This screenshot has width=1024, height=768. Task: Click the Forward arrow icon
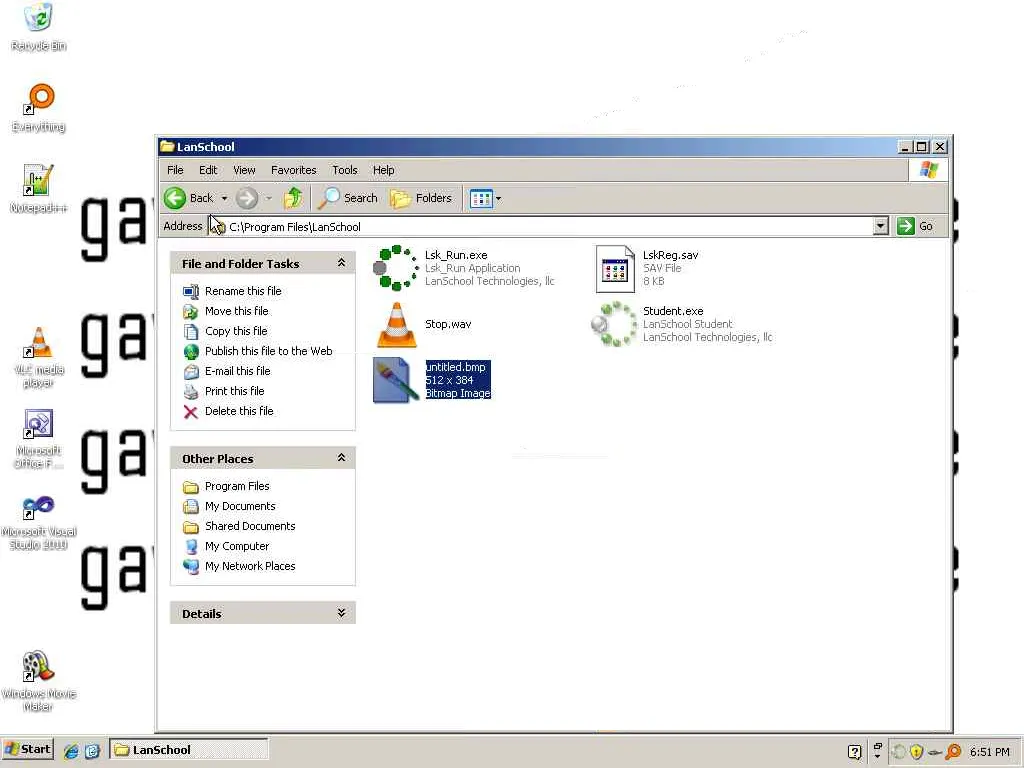pos(247,198)
